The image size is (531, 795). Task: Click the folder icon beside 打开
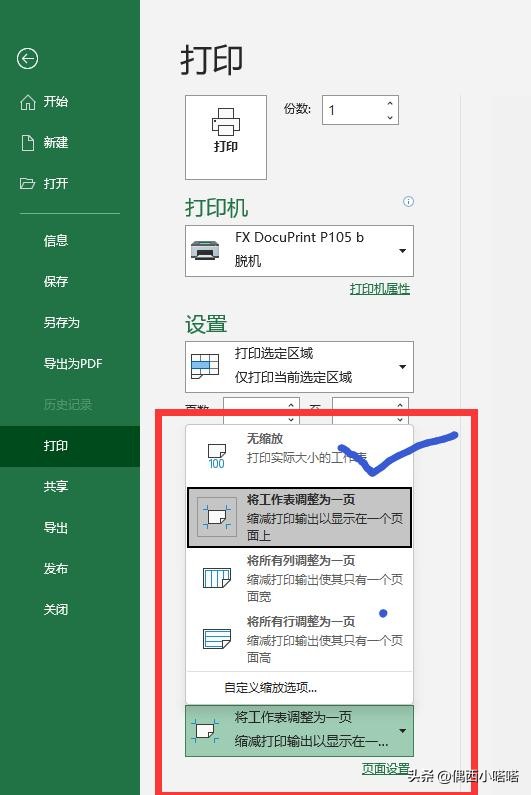pos(27,184)
